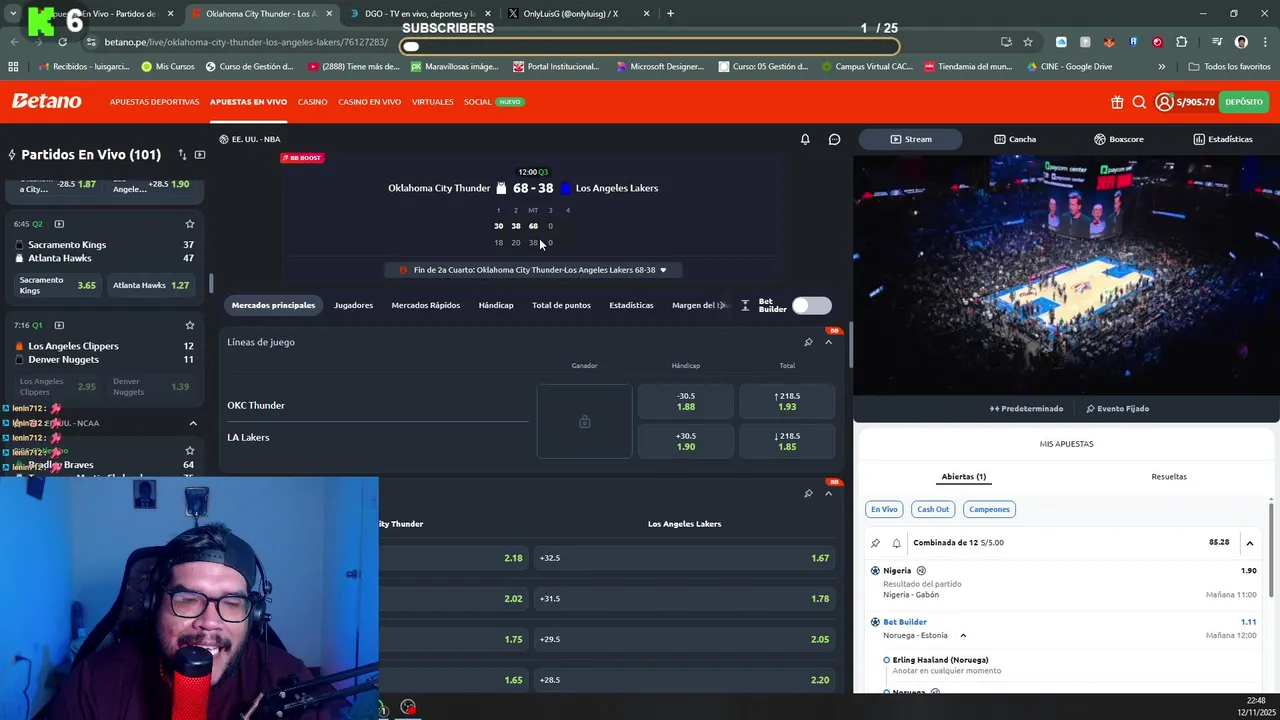This screenshot has width=1280, height=720.
Task: Open the Mercados principales tab
Action: click(x=273, y=305)
